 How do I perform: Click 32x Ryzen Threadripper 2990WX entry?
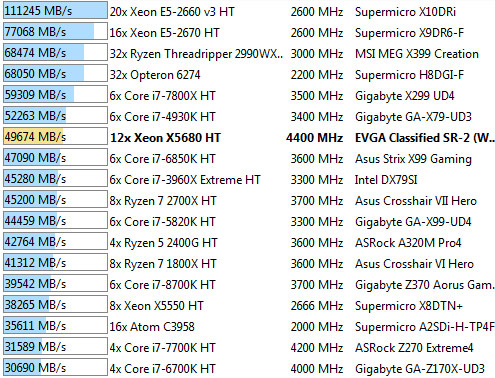pos(196,54)
